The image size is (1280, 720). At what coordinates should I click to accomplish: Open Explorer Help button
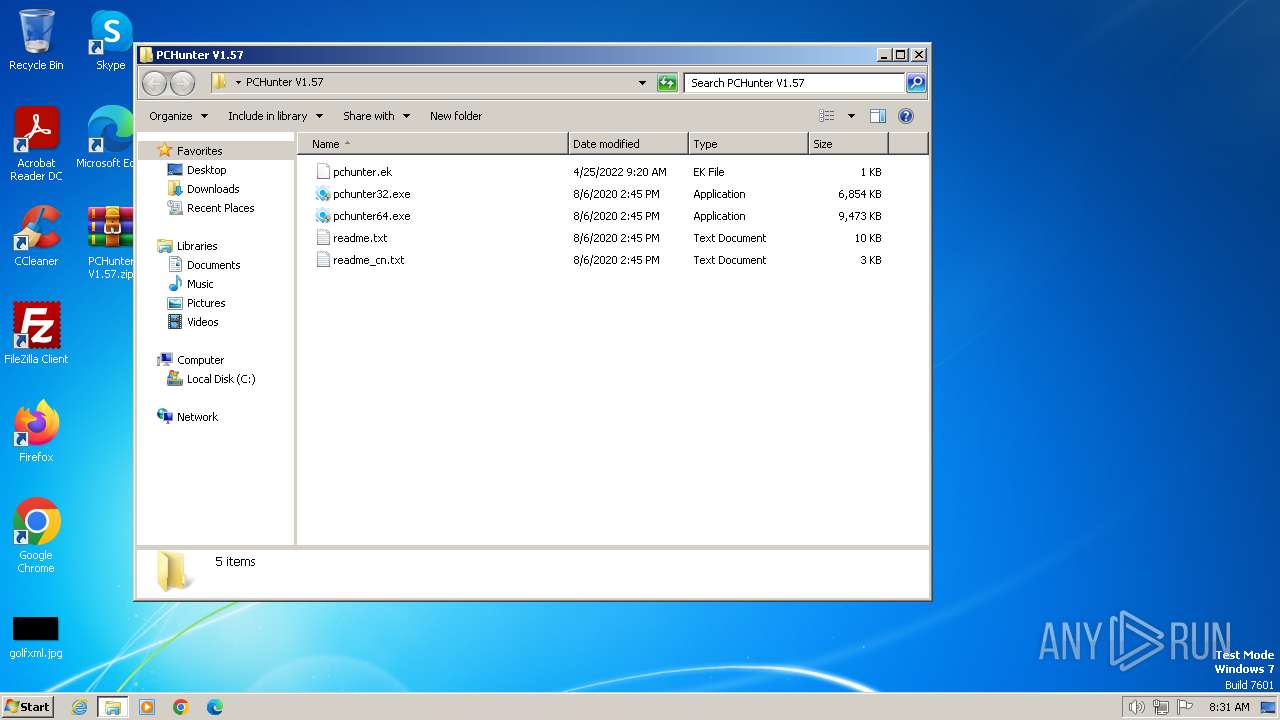tap(906, 116)
